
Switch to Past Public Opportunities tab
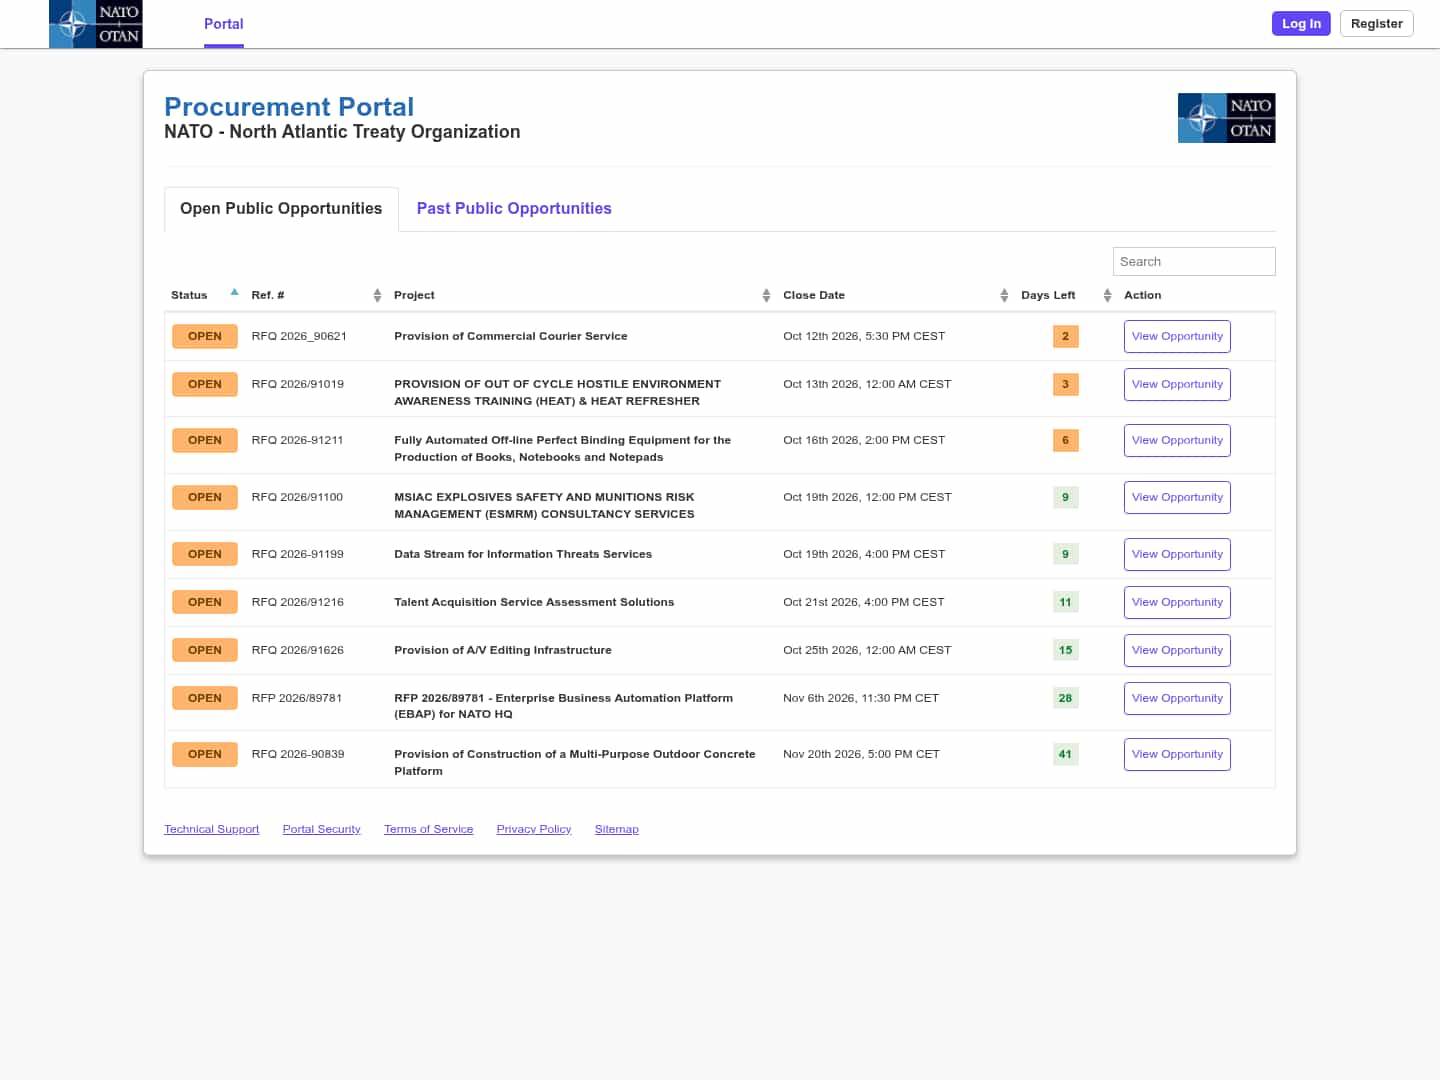(x=514, y=208)
